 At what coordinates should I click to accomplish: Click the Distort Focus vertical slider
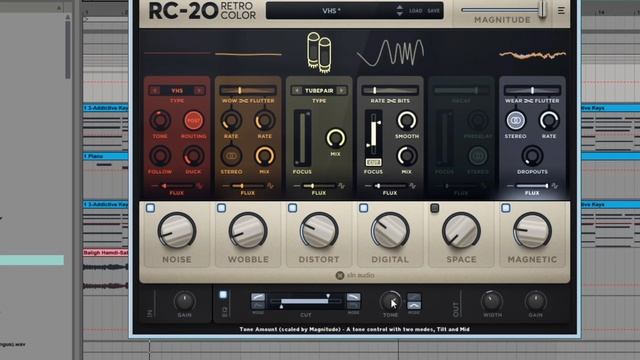(x=302, y=138)
